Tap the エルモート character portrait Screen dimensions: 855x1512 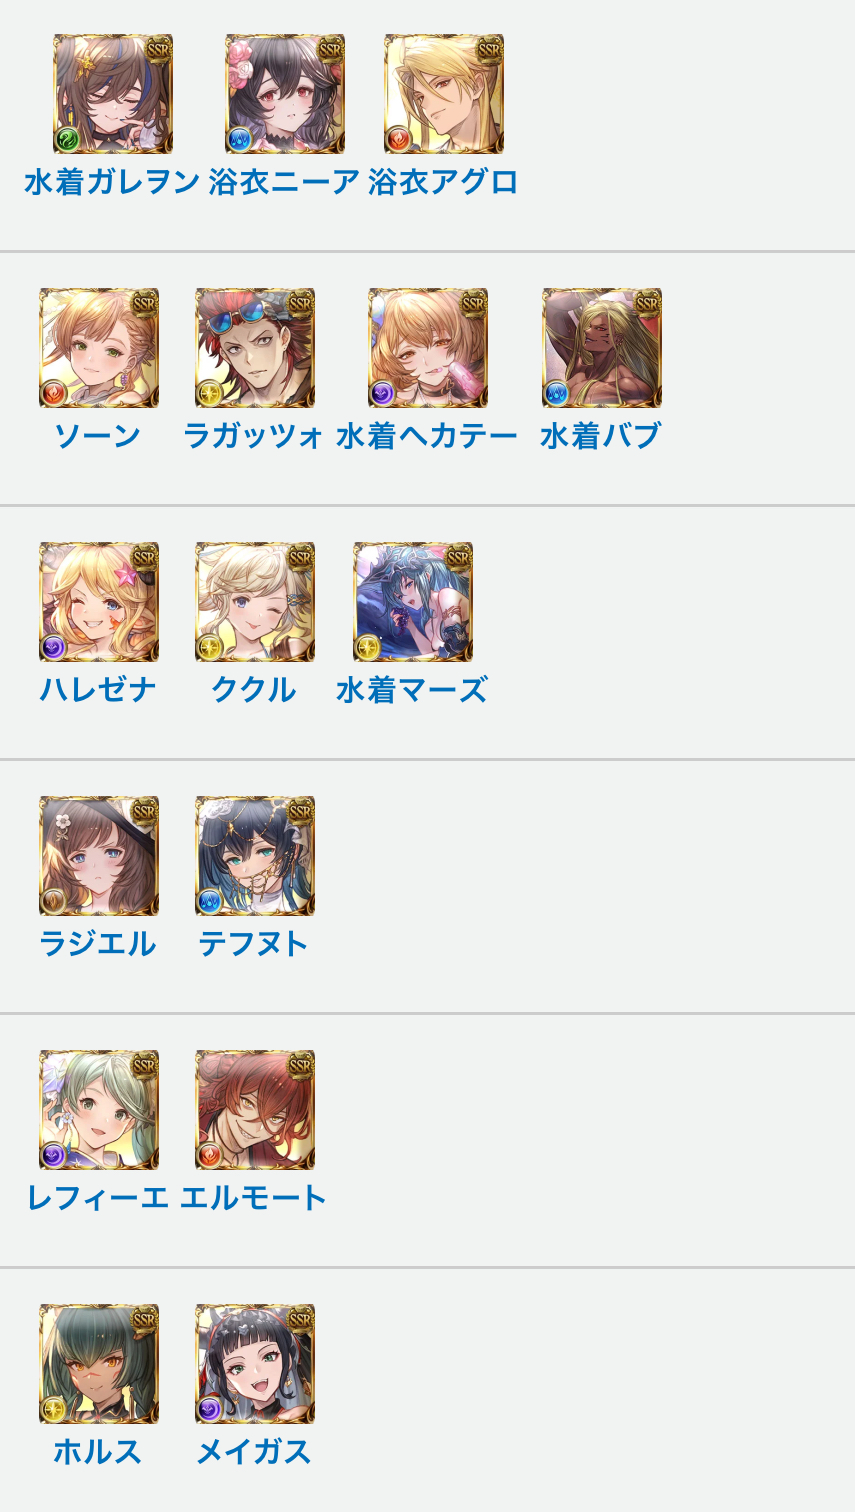click(255, 1110)
